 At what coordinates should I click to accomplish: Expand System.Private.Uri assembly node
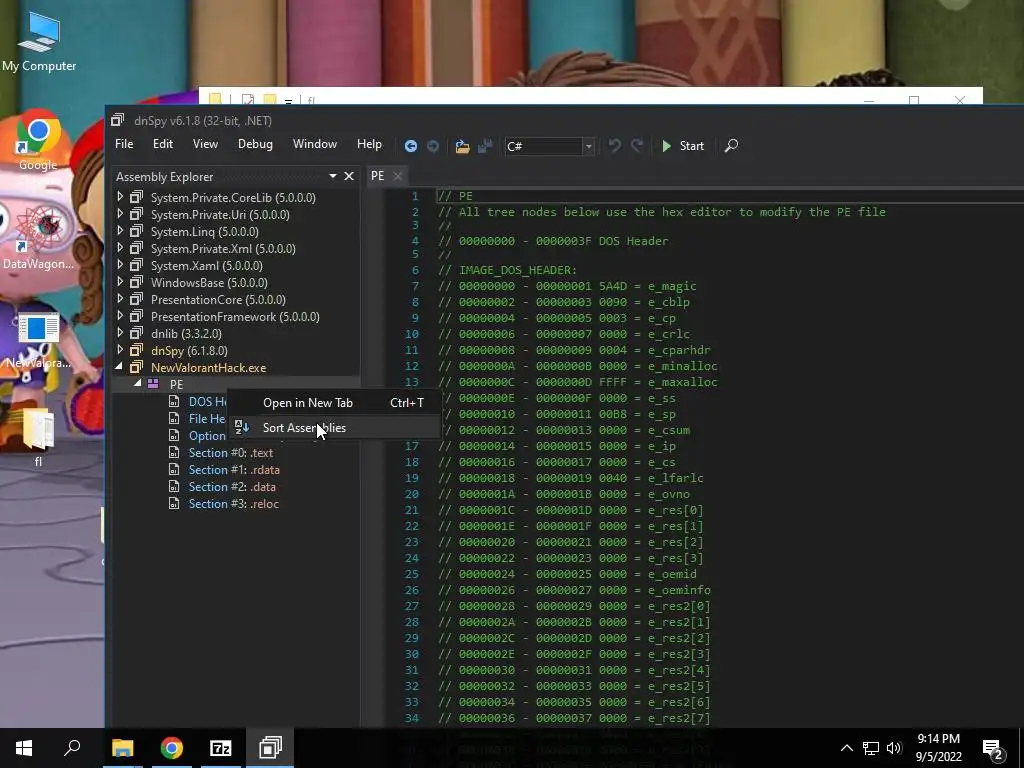pyautogui.click(x=120, y=214)
